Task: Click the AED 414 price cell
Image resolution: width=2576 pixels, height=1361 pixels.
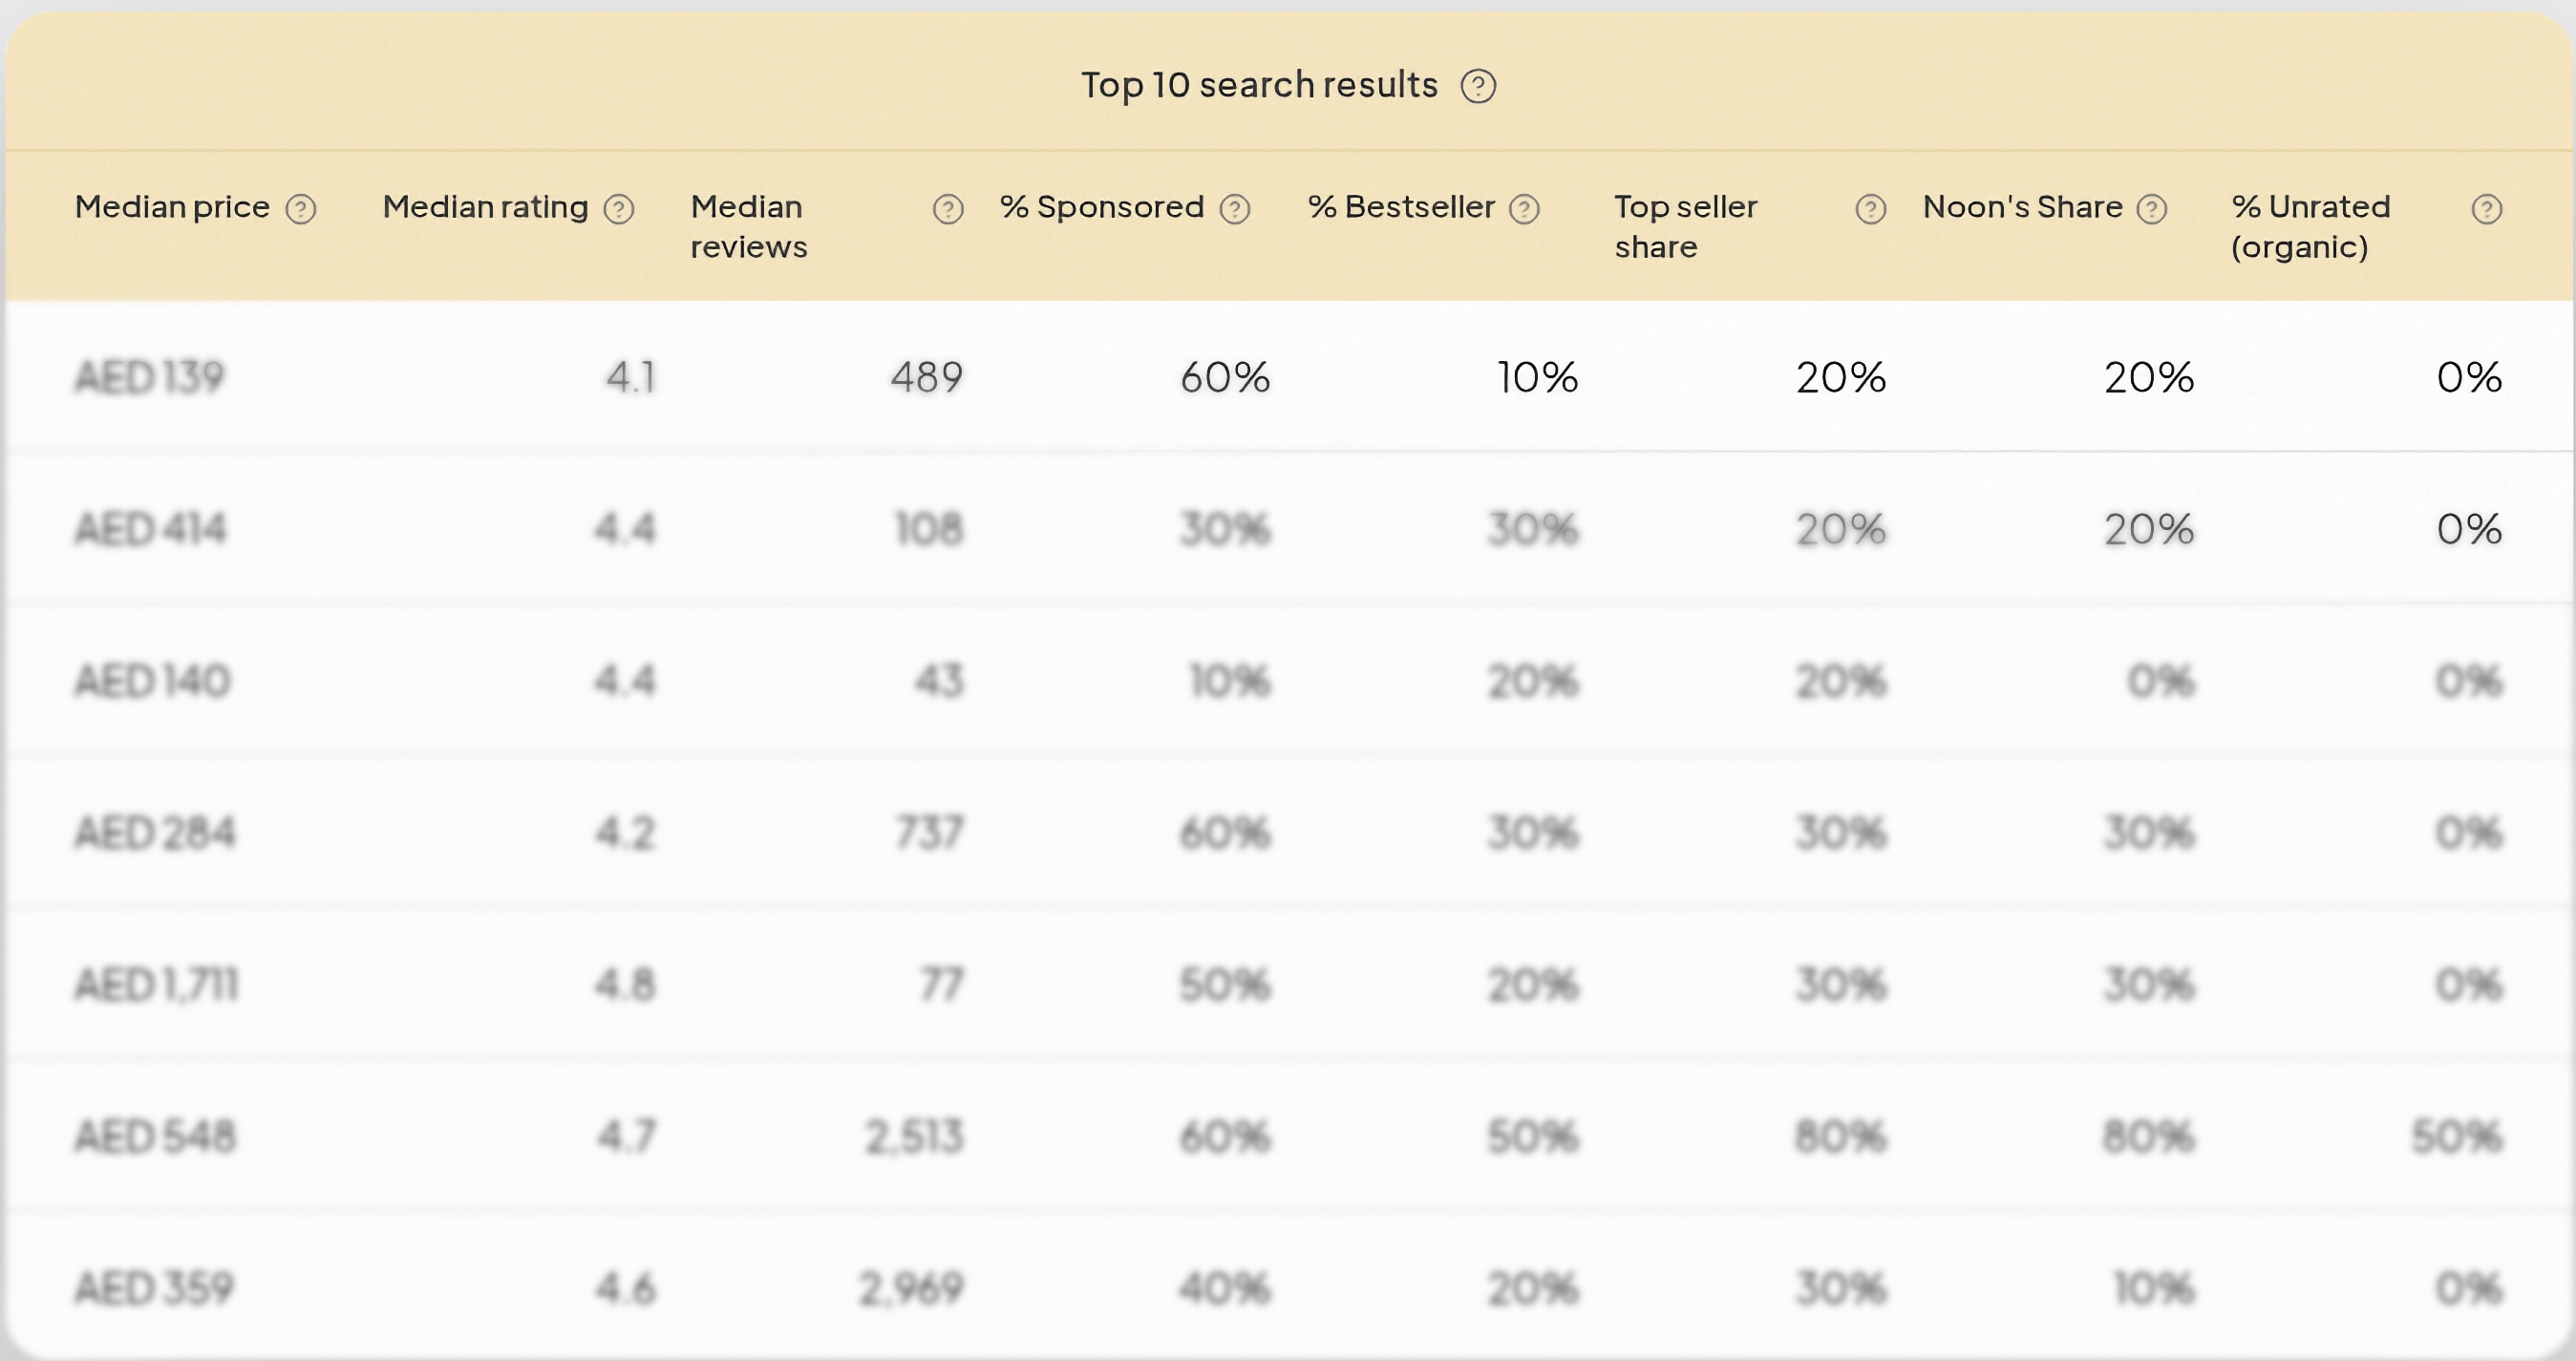Action: pos(151,529)
